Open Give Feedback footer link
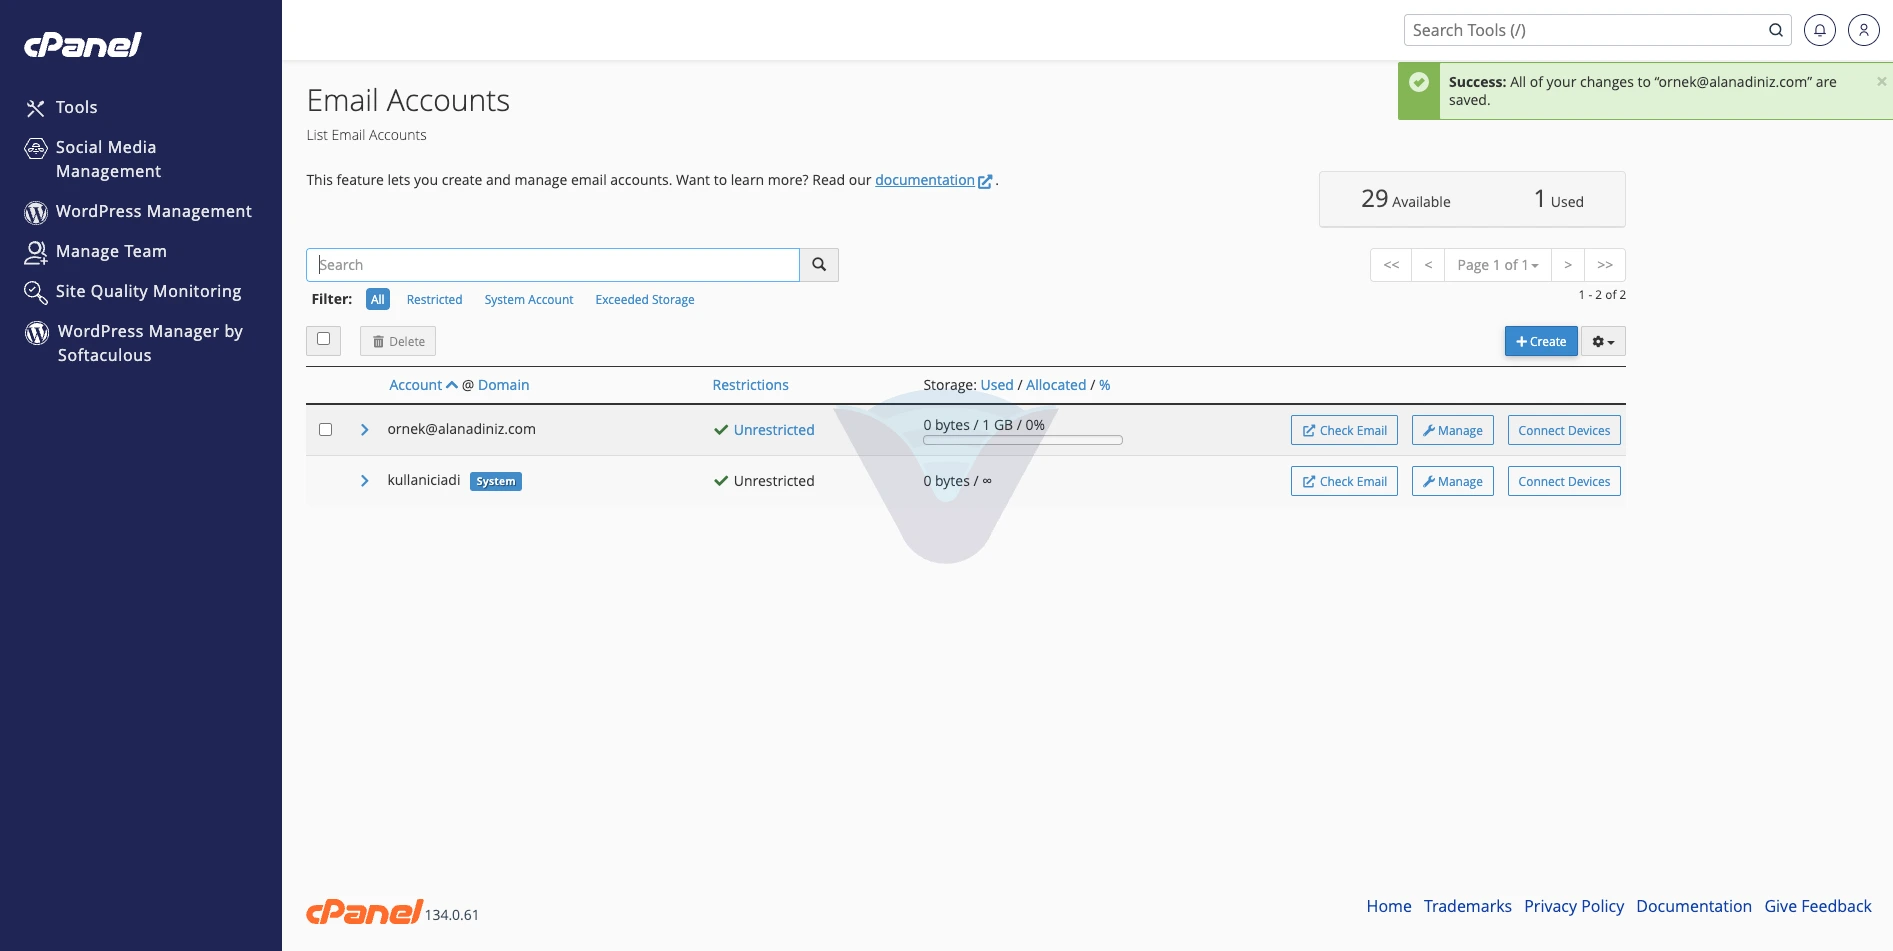Screen dimensions: 1893x951 click(1818, 906)
